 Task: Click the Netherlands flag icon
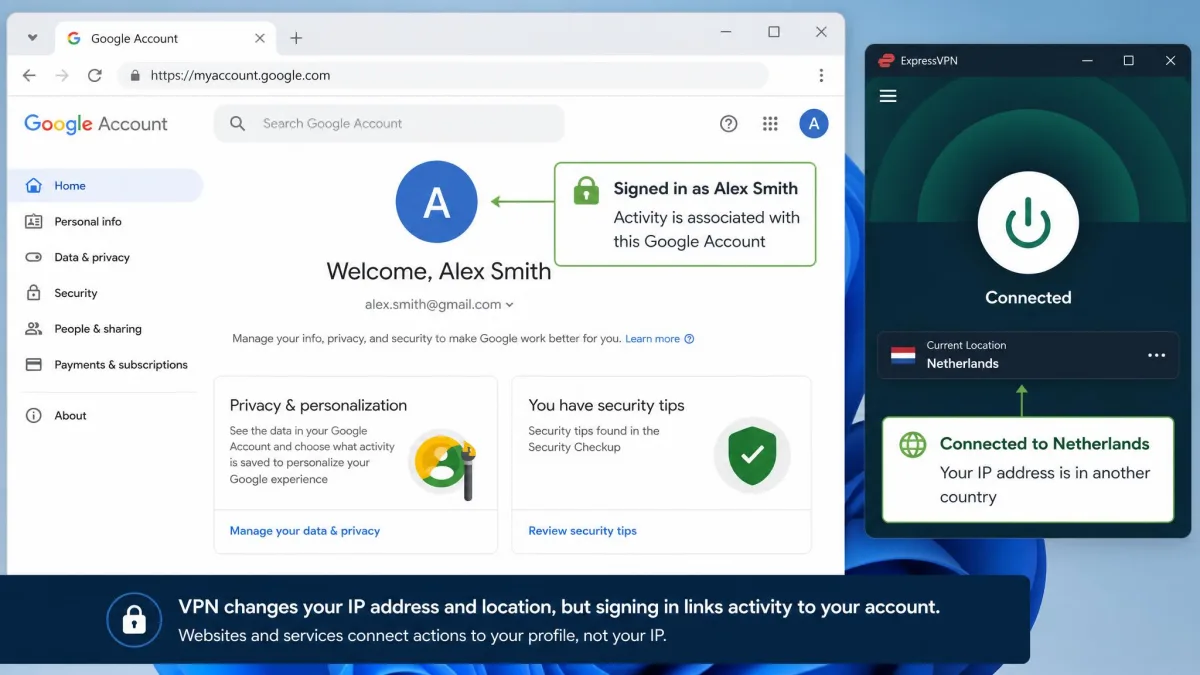pyautogui.click(x=903, y=355)
